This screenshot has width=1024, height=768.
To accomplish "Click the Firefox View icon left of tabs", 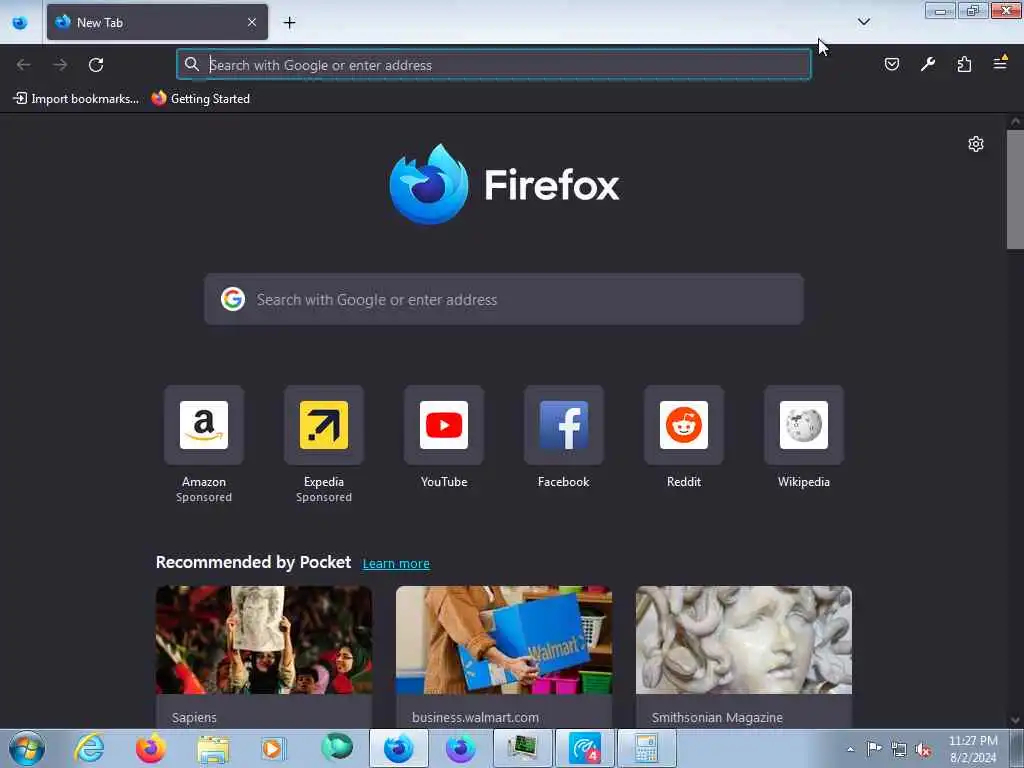I will pyautogui.click(x=20, y=23).
